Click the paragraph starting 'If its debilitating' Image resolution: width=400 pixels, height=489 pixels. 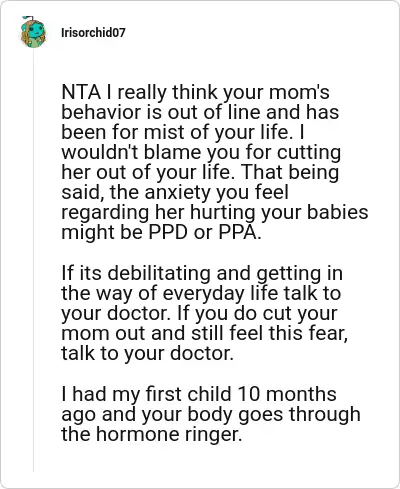[x=205, y=313]
